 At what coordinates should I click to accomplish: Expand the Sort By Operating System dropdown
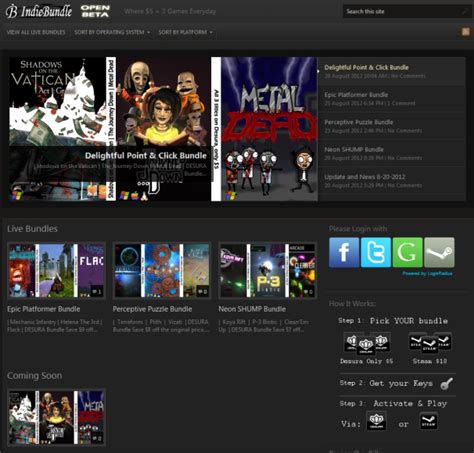tap(112, 32)
